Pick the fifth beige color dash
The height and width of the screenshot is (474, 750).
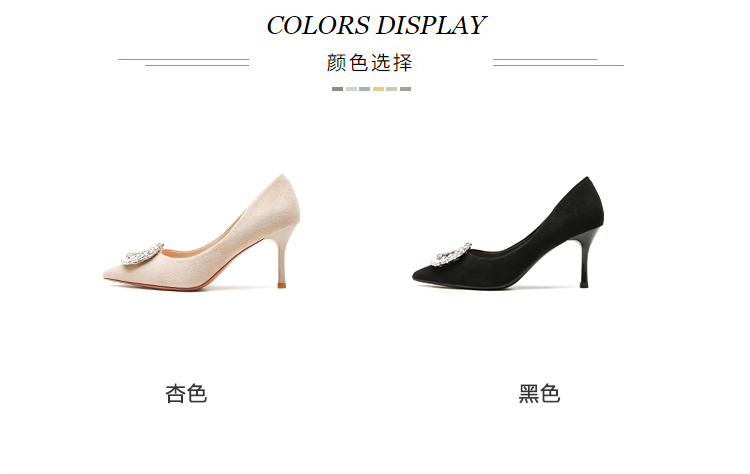392,89
